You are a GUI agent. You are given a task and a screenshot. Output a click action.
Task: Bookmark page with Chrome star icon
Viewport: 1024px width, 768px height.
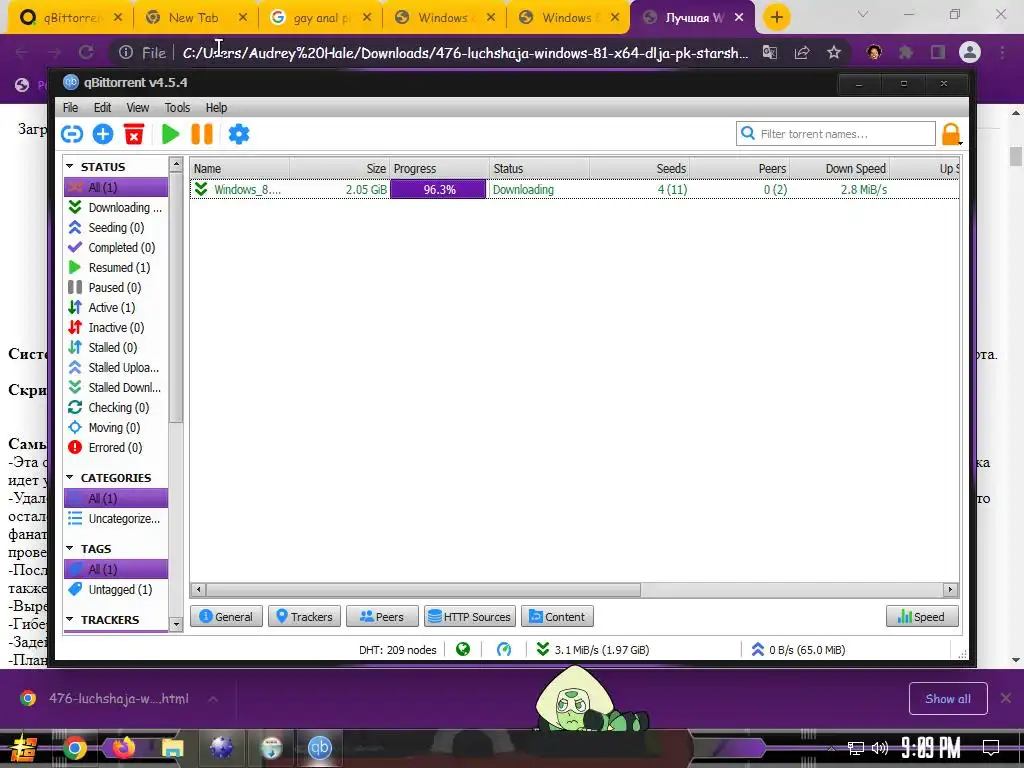tap(834, 52)
